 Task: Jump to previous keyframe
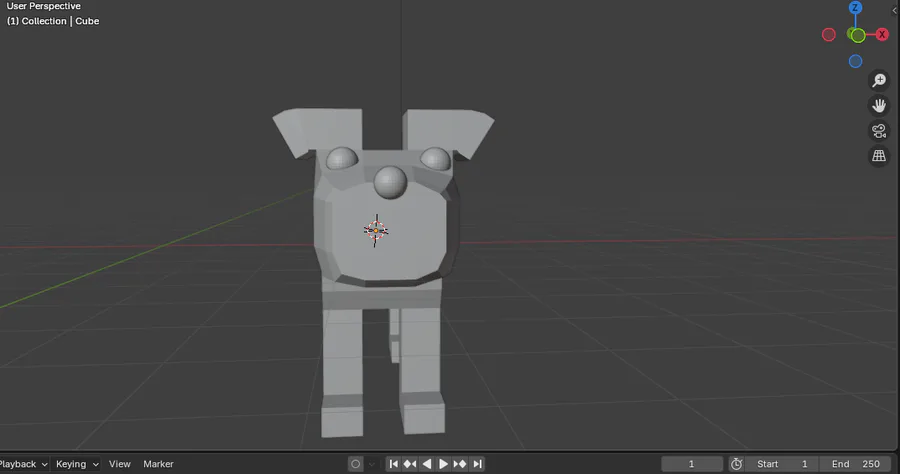click(410, 464)
